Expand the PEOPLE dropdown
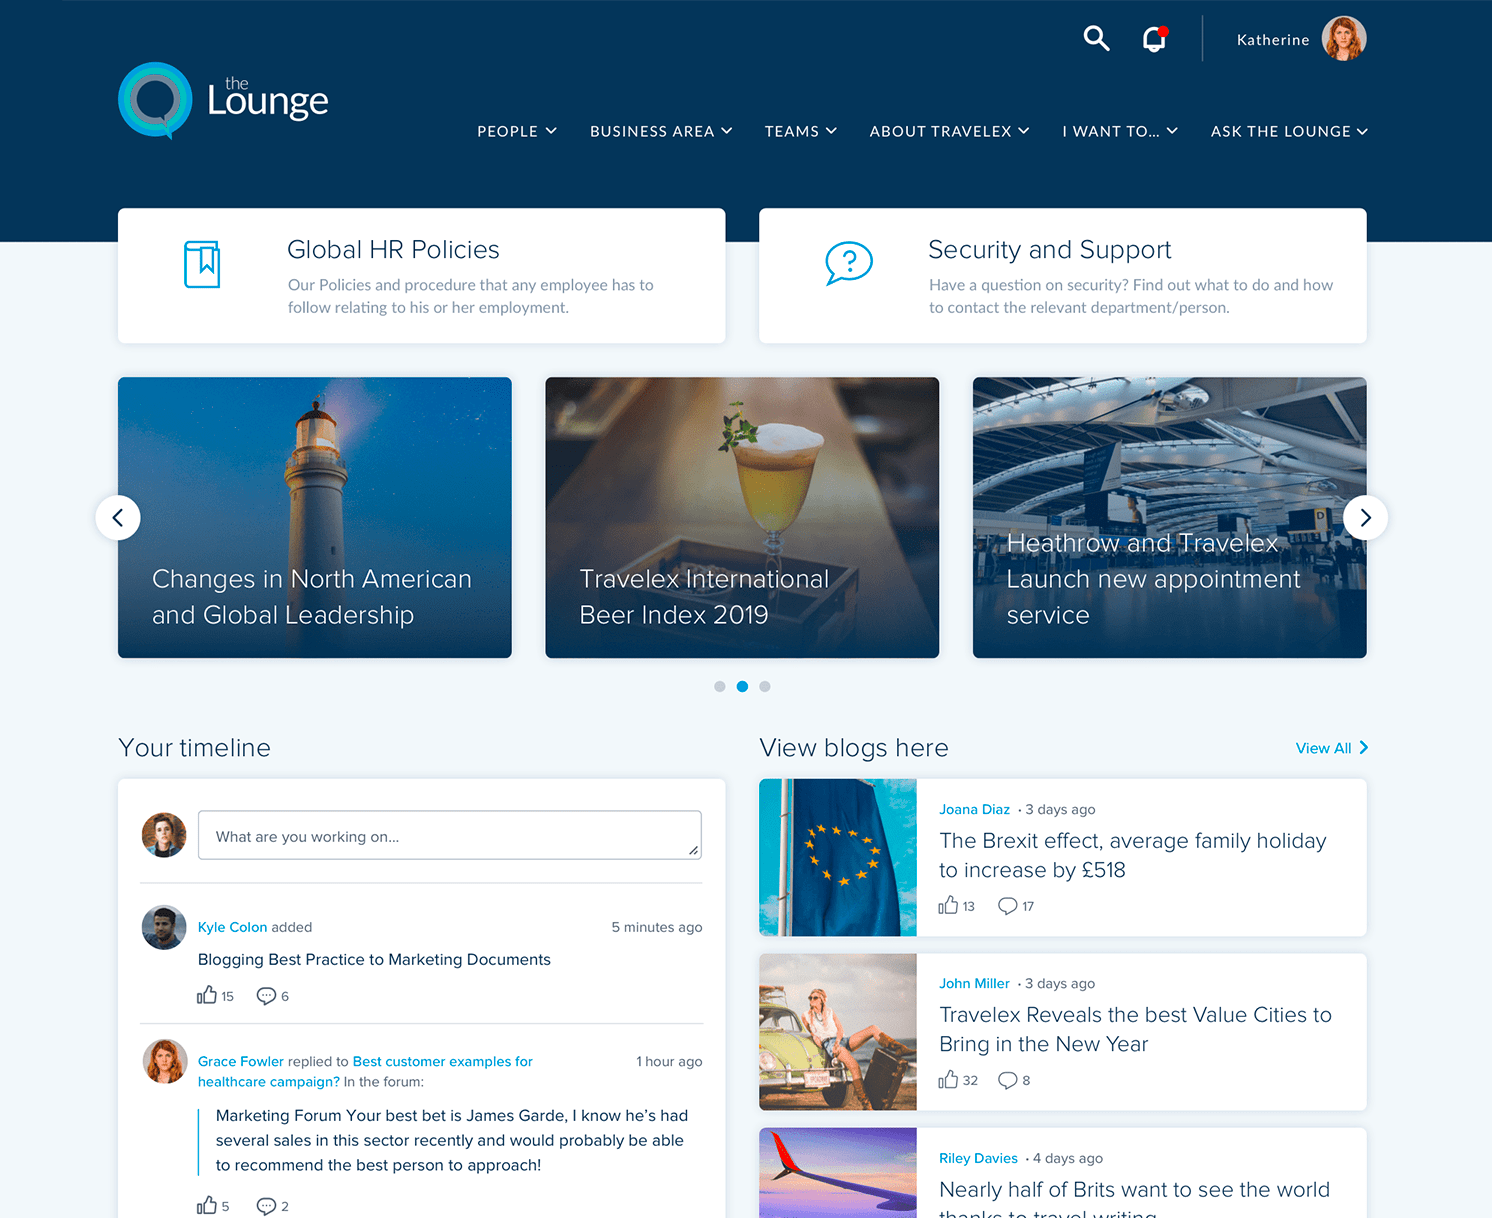Image resolution: width=1492 pixels, height=1218 pixels. coord(517,131)
